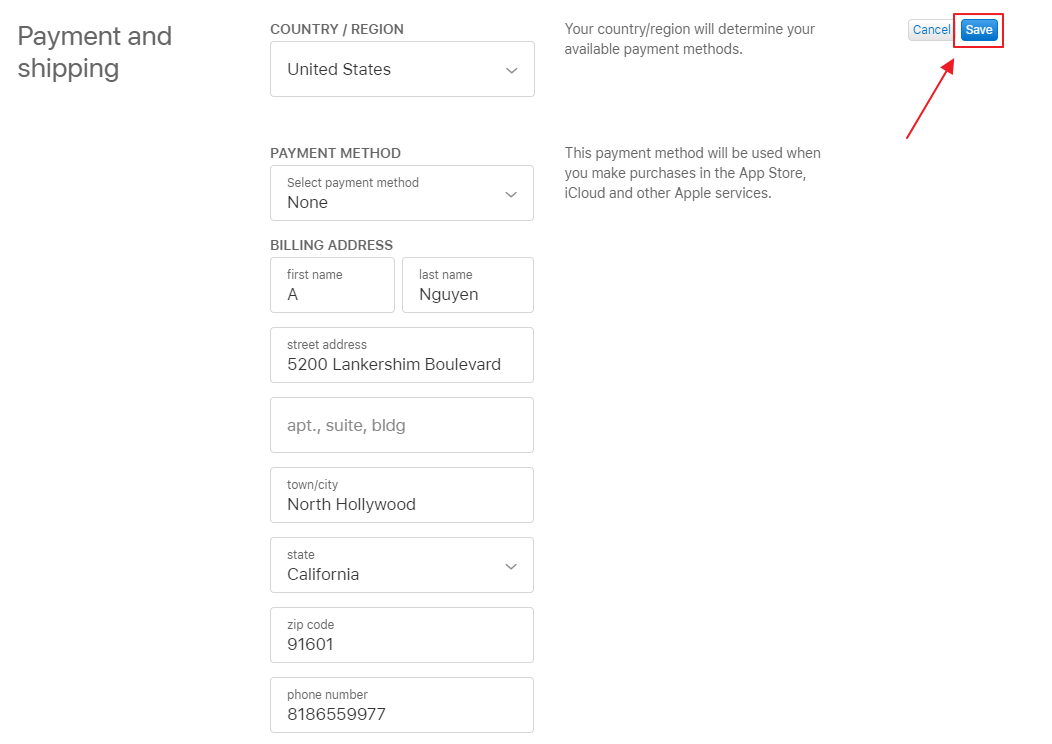Click the country/region payment methods help text
Viewport: 1052px width, 744px height.
coord(690,39)
